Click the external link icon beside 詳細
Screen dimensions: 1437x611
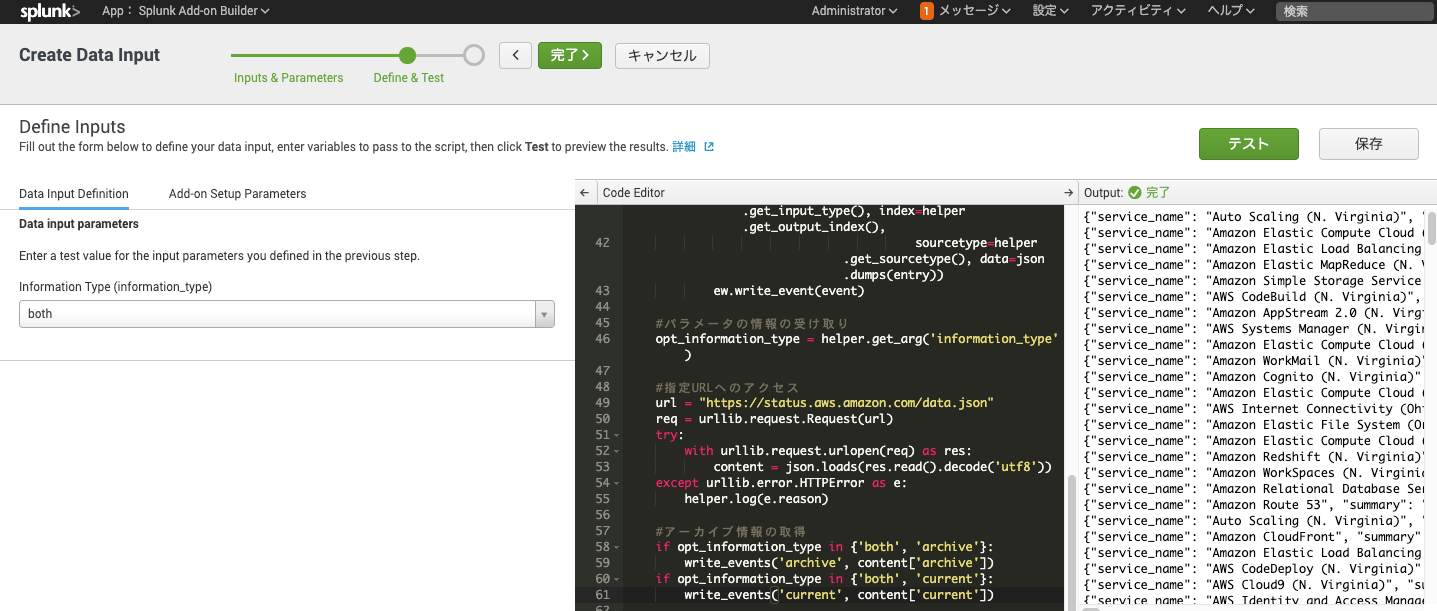[709, 147]
